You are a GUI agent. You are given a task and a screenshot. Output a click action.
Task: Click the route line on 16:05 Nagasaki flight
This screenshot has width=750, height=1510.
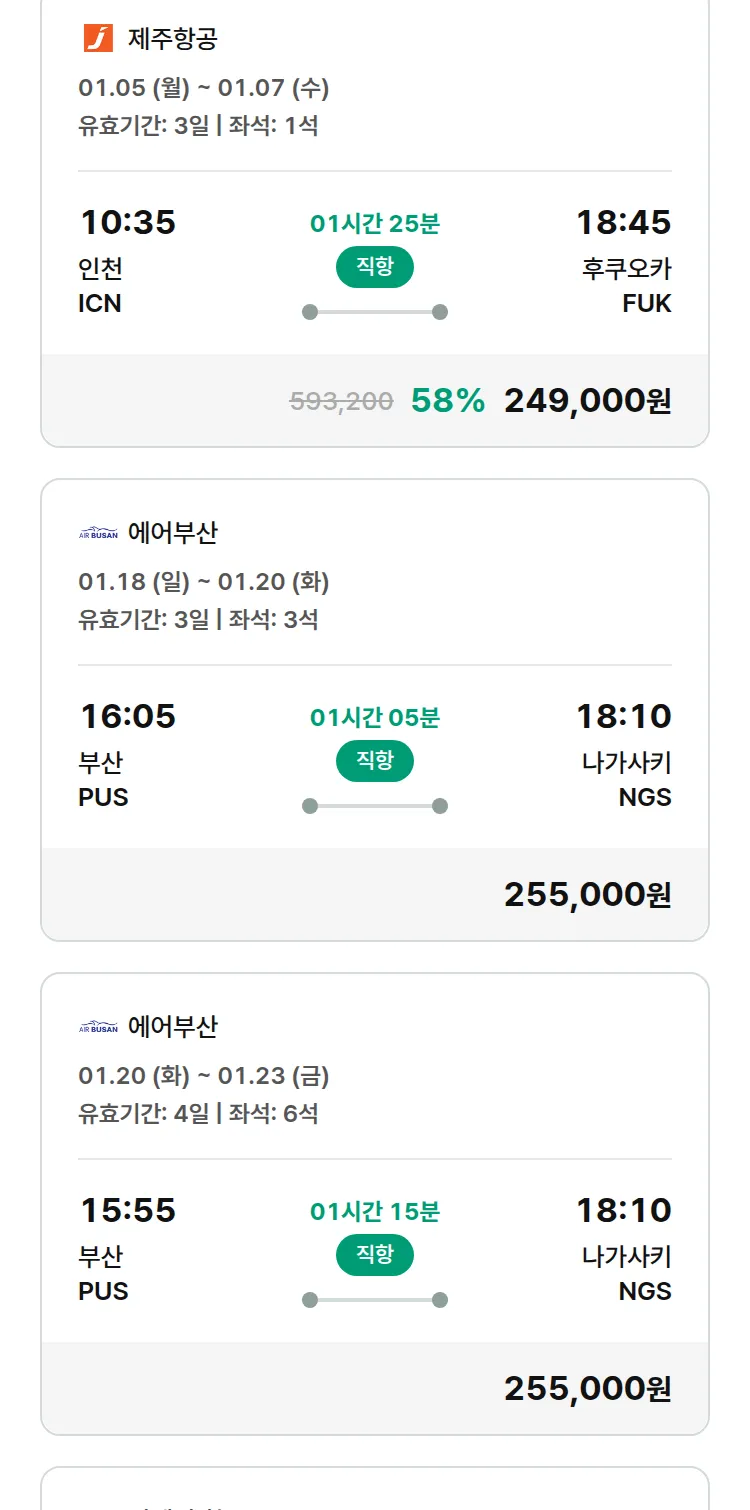pos(374,806)
